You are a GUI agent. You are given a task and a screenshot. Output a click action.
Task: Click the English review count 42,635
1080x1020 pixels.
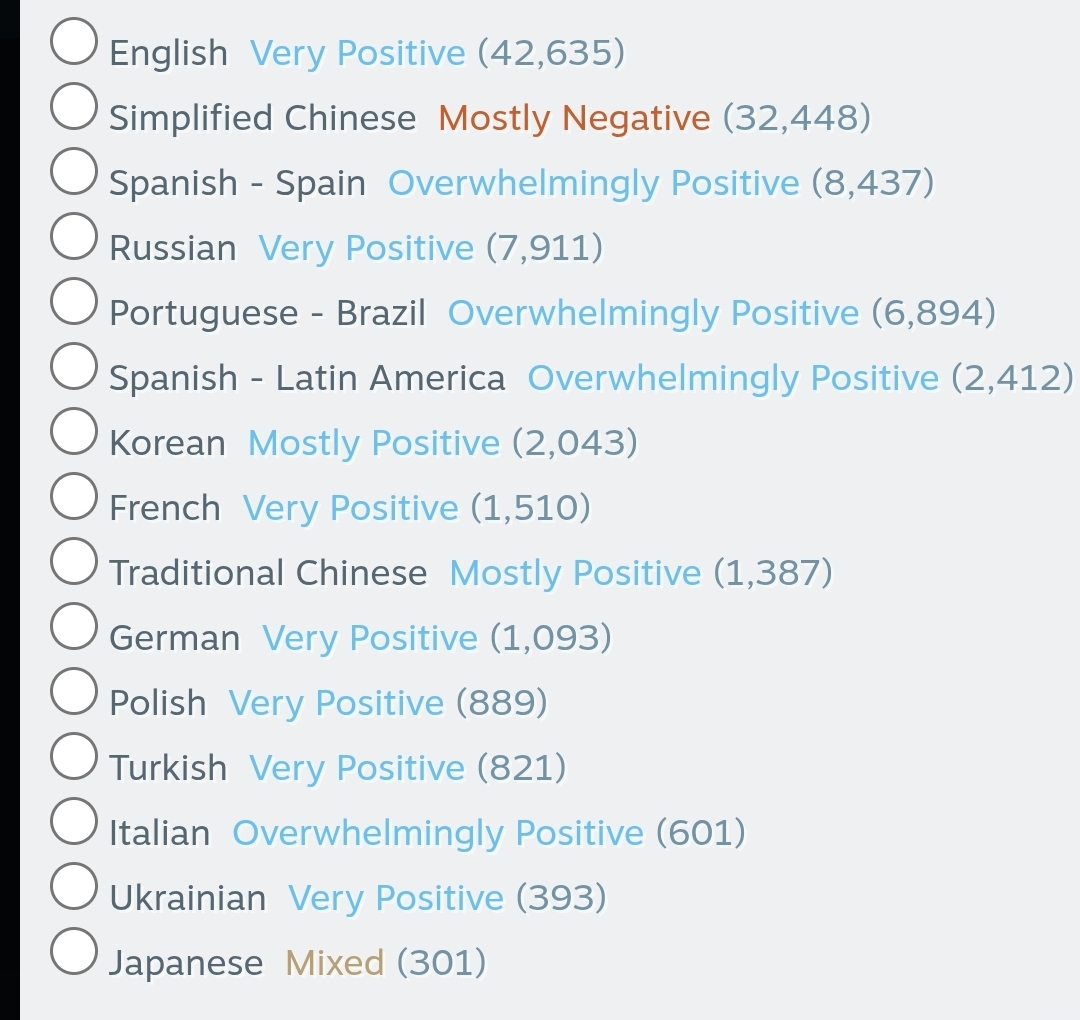click(551, 53)
